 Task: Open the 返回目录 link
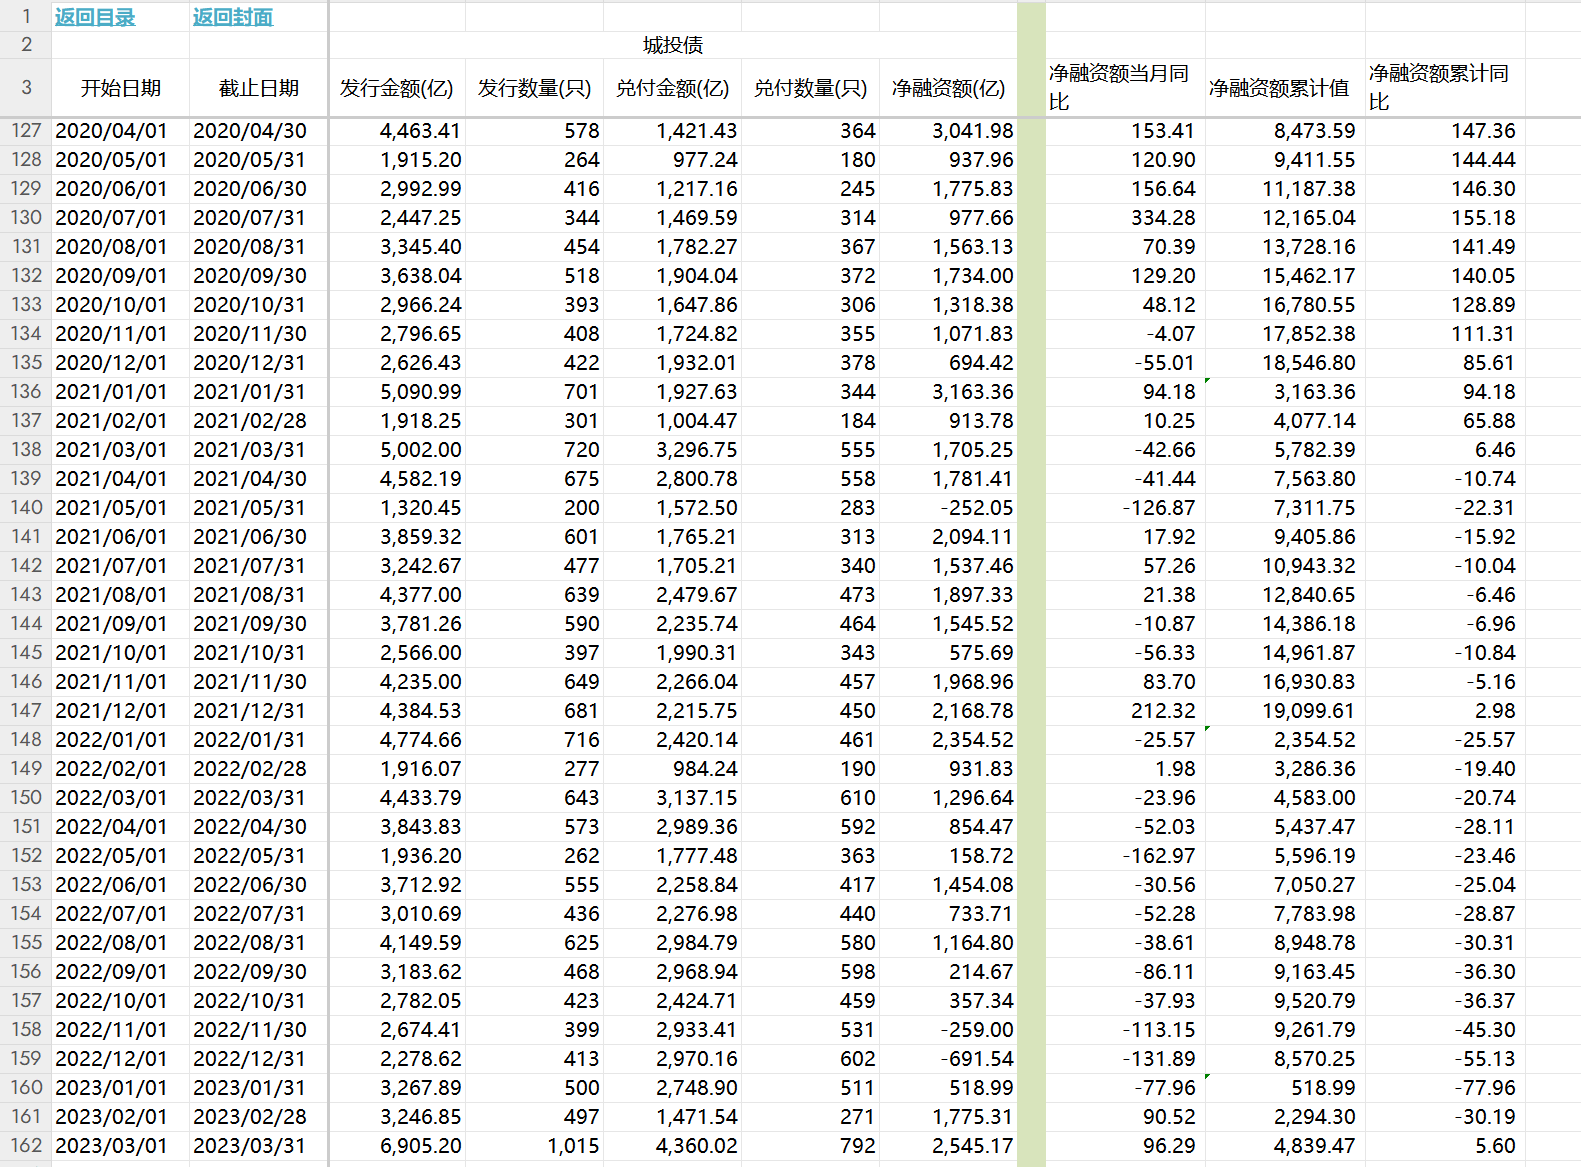point(95,17)
